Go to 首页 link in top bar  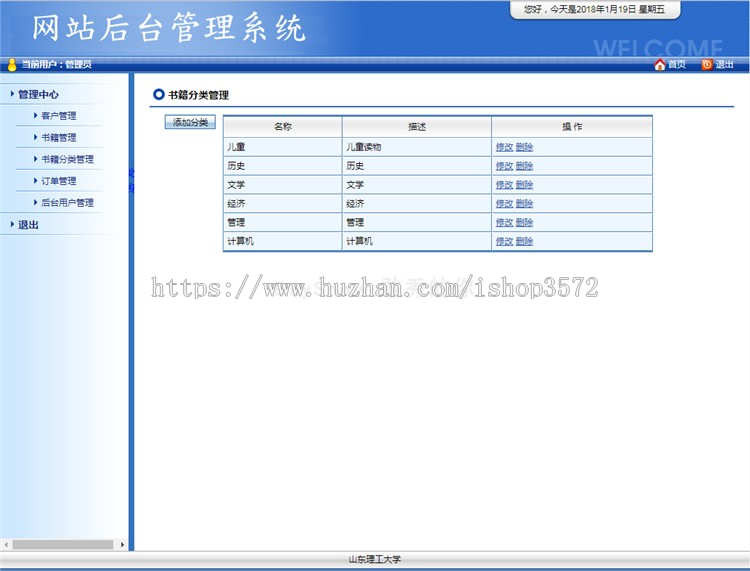point(677,65)
